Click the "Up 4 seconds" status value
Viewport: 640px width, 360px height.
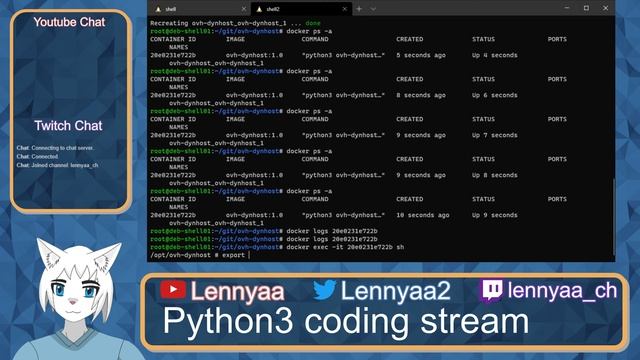(495, 55)
